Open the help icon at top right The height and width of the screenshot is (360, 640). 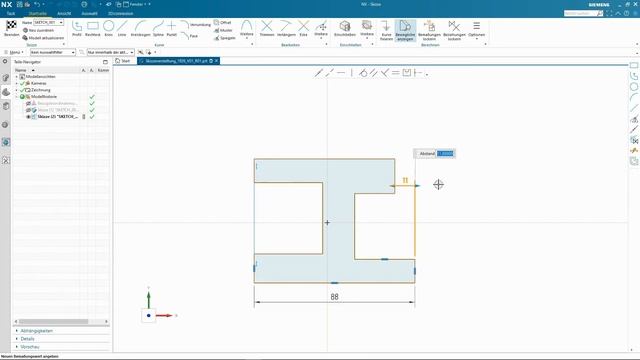[x=627, y=13]
